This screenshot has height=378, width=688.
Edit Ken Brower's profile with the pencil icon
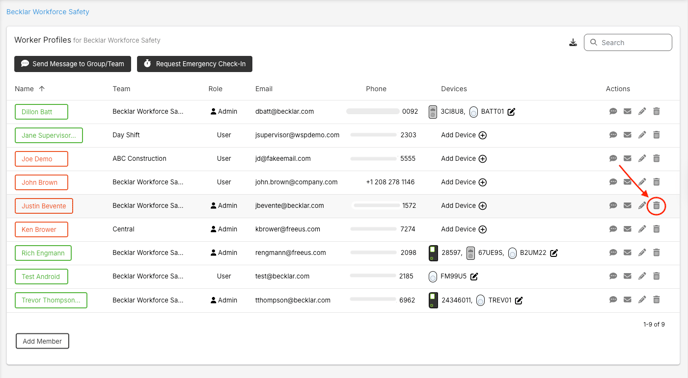pyautogui.click(x=642, y=229)
